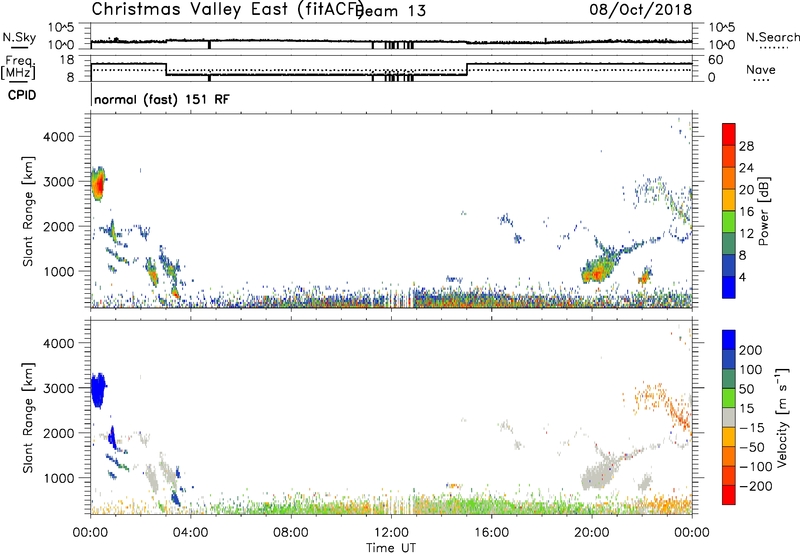Click the '08:00' time axis tick label
This screenshot has width=800, height=554.
point(291,533)
